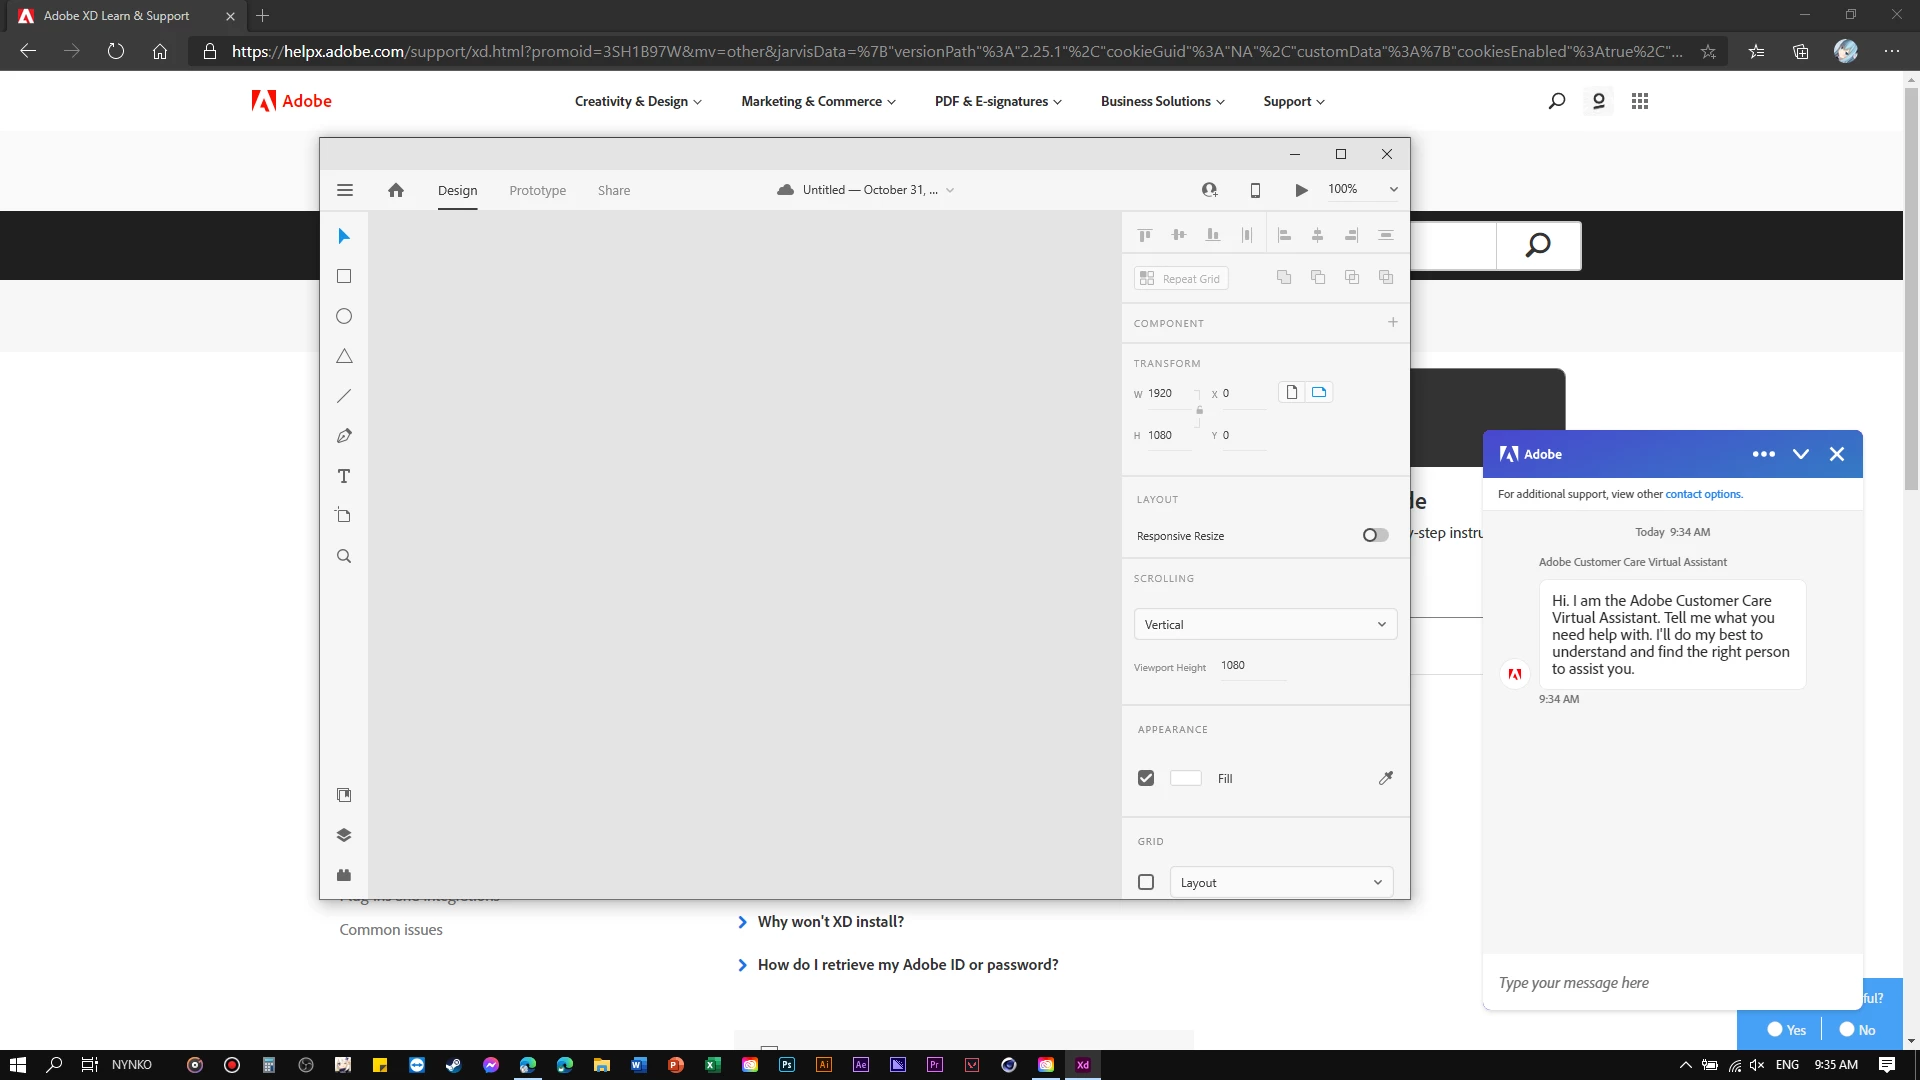Enable the Grid Layout checkbox
This screenshot has height=1080, width=1920.
pos(1146,882)
